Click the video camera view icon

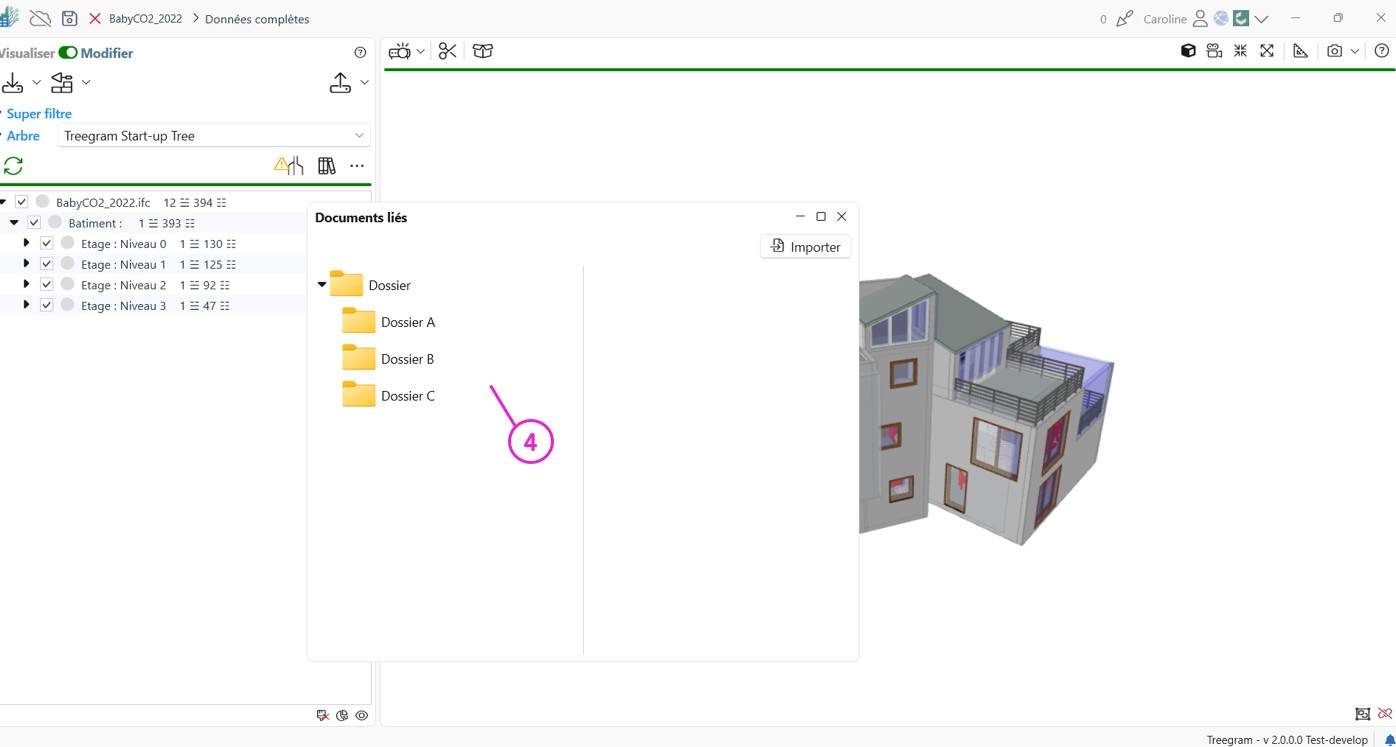coord(1214,51)
